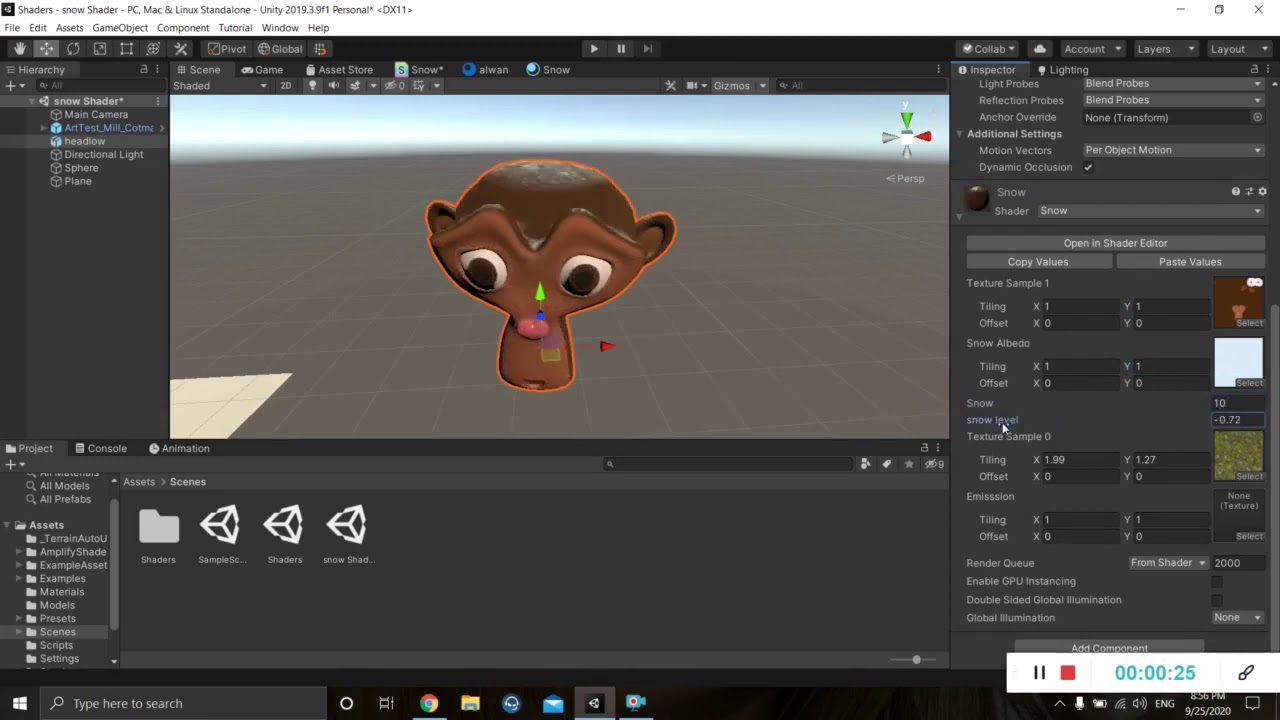This screenshot has width=1280, height=720.
Task: Click the Snow Albedo texture swatch
Action: (x=1239, y=363)
